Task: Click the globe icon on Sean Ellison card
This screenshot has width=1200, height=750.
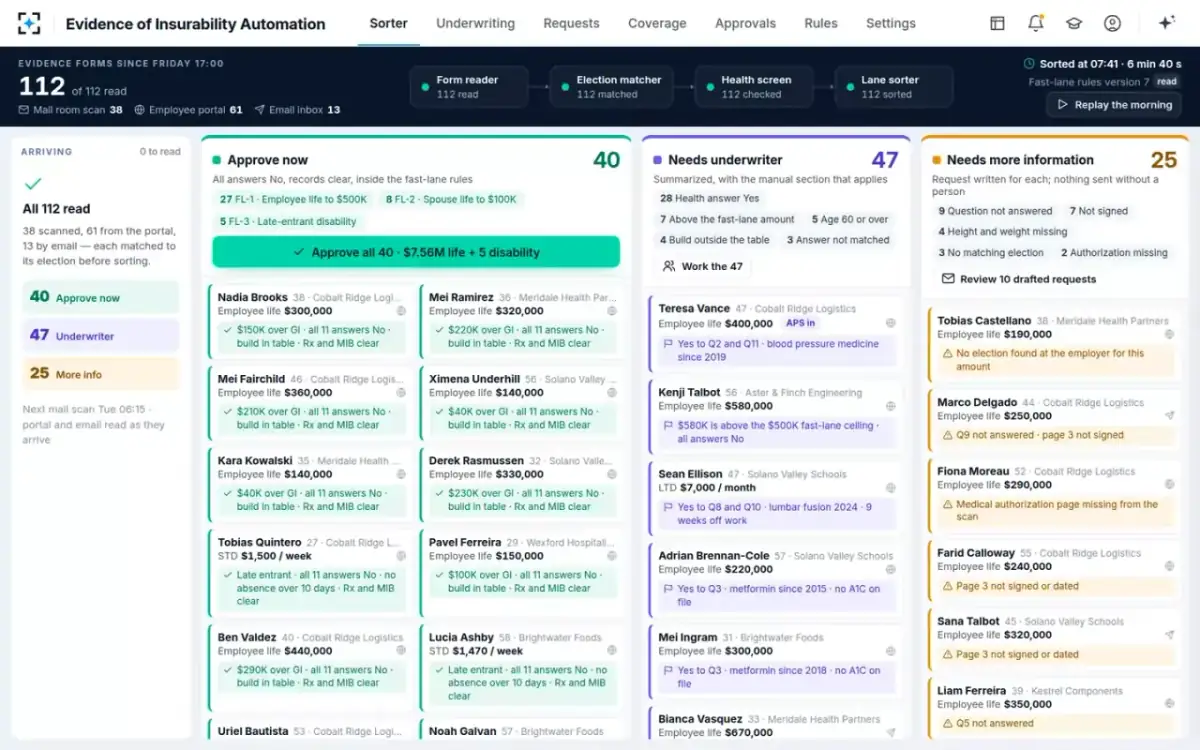Action: point(890,488)
